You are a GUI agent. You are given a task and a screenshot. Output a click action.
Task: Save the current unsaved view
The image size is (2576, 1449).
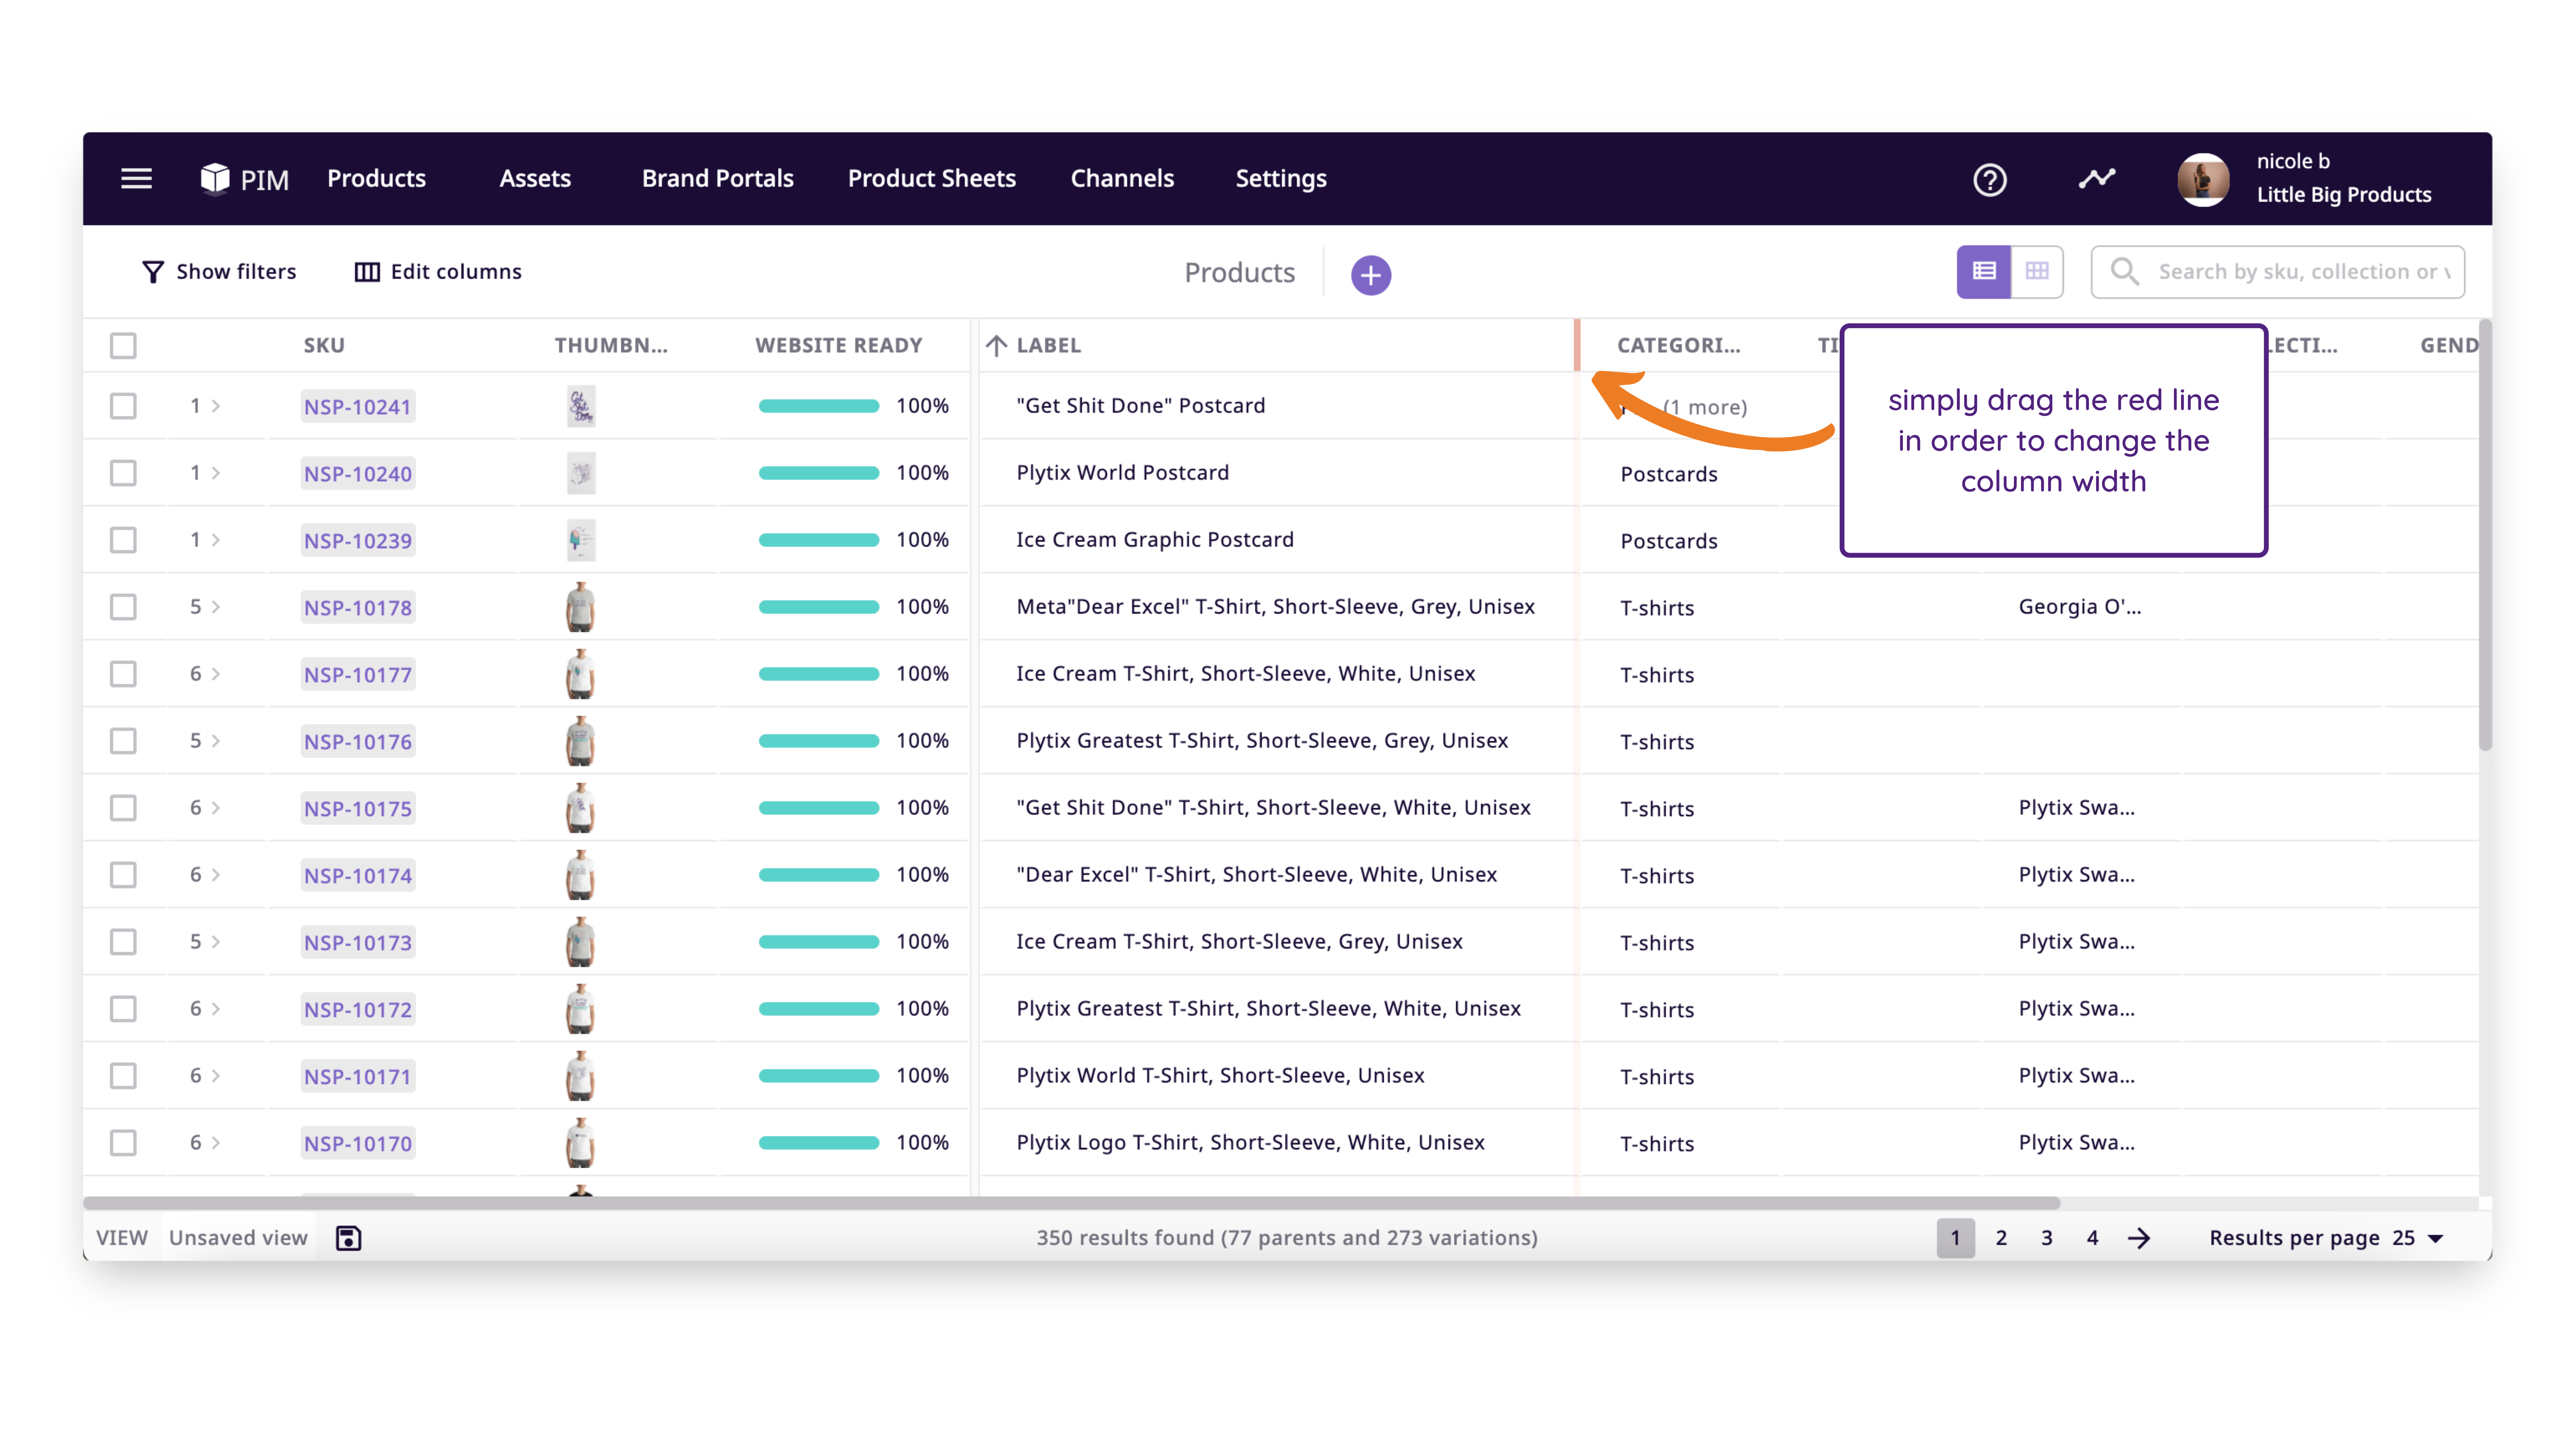click(x=348, y=1238)
